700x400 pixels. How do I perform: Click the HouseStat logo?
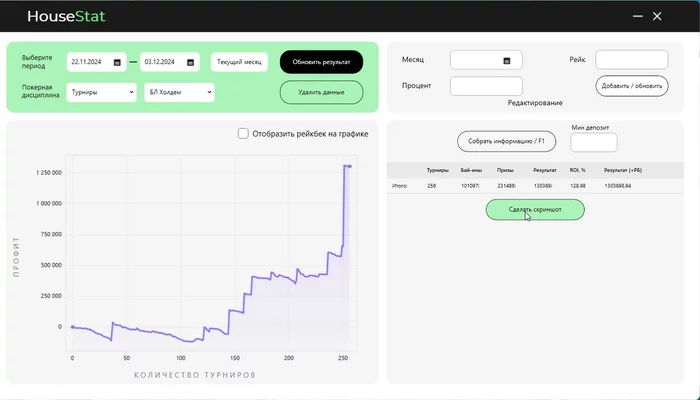coord(66,16)
